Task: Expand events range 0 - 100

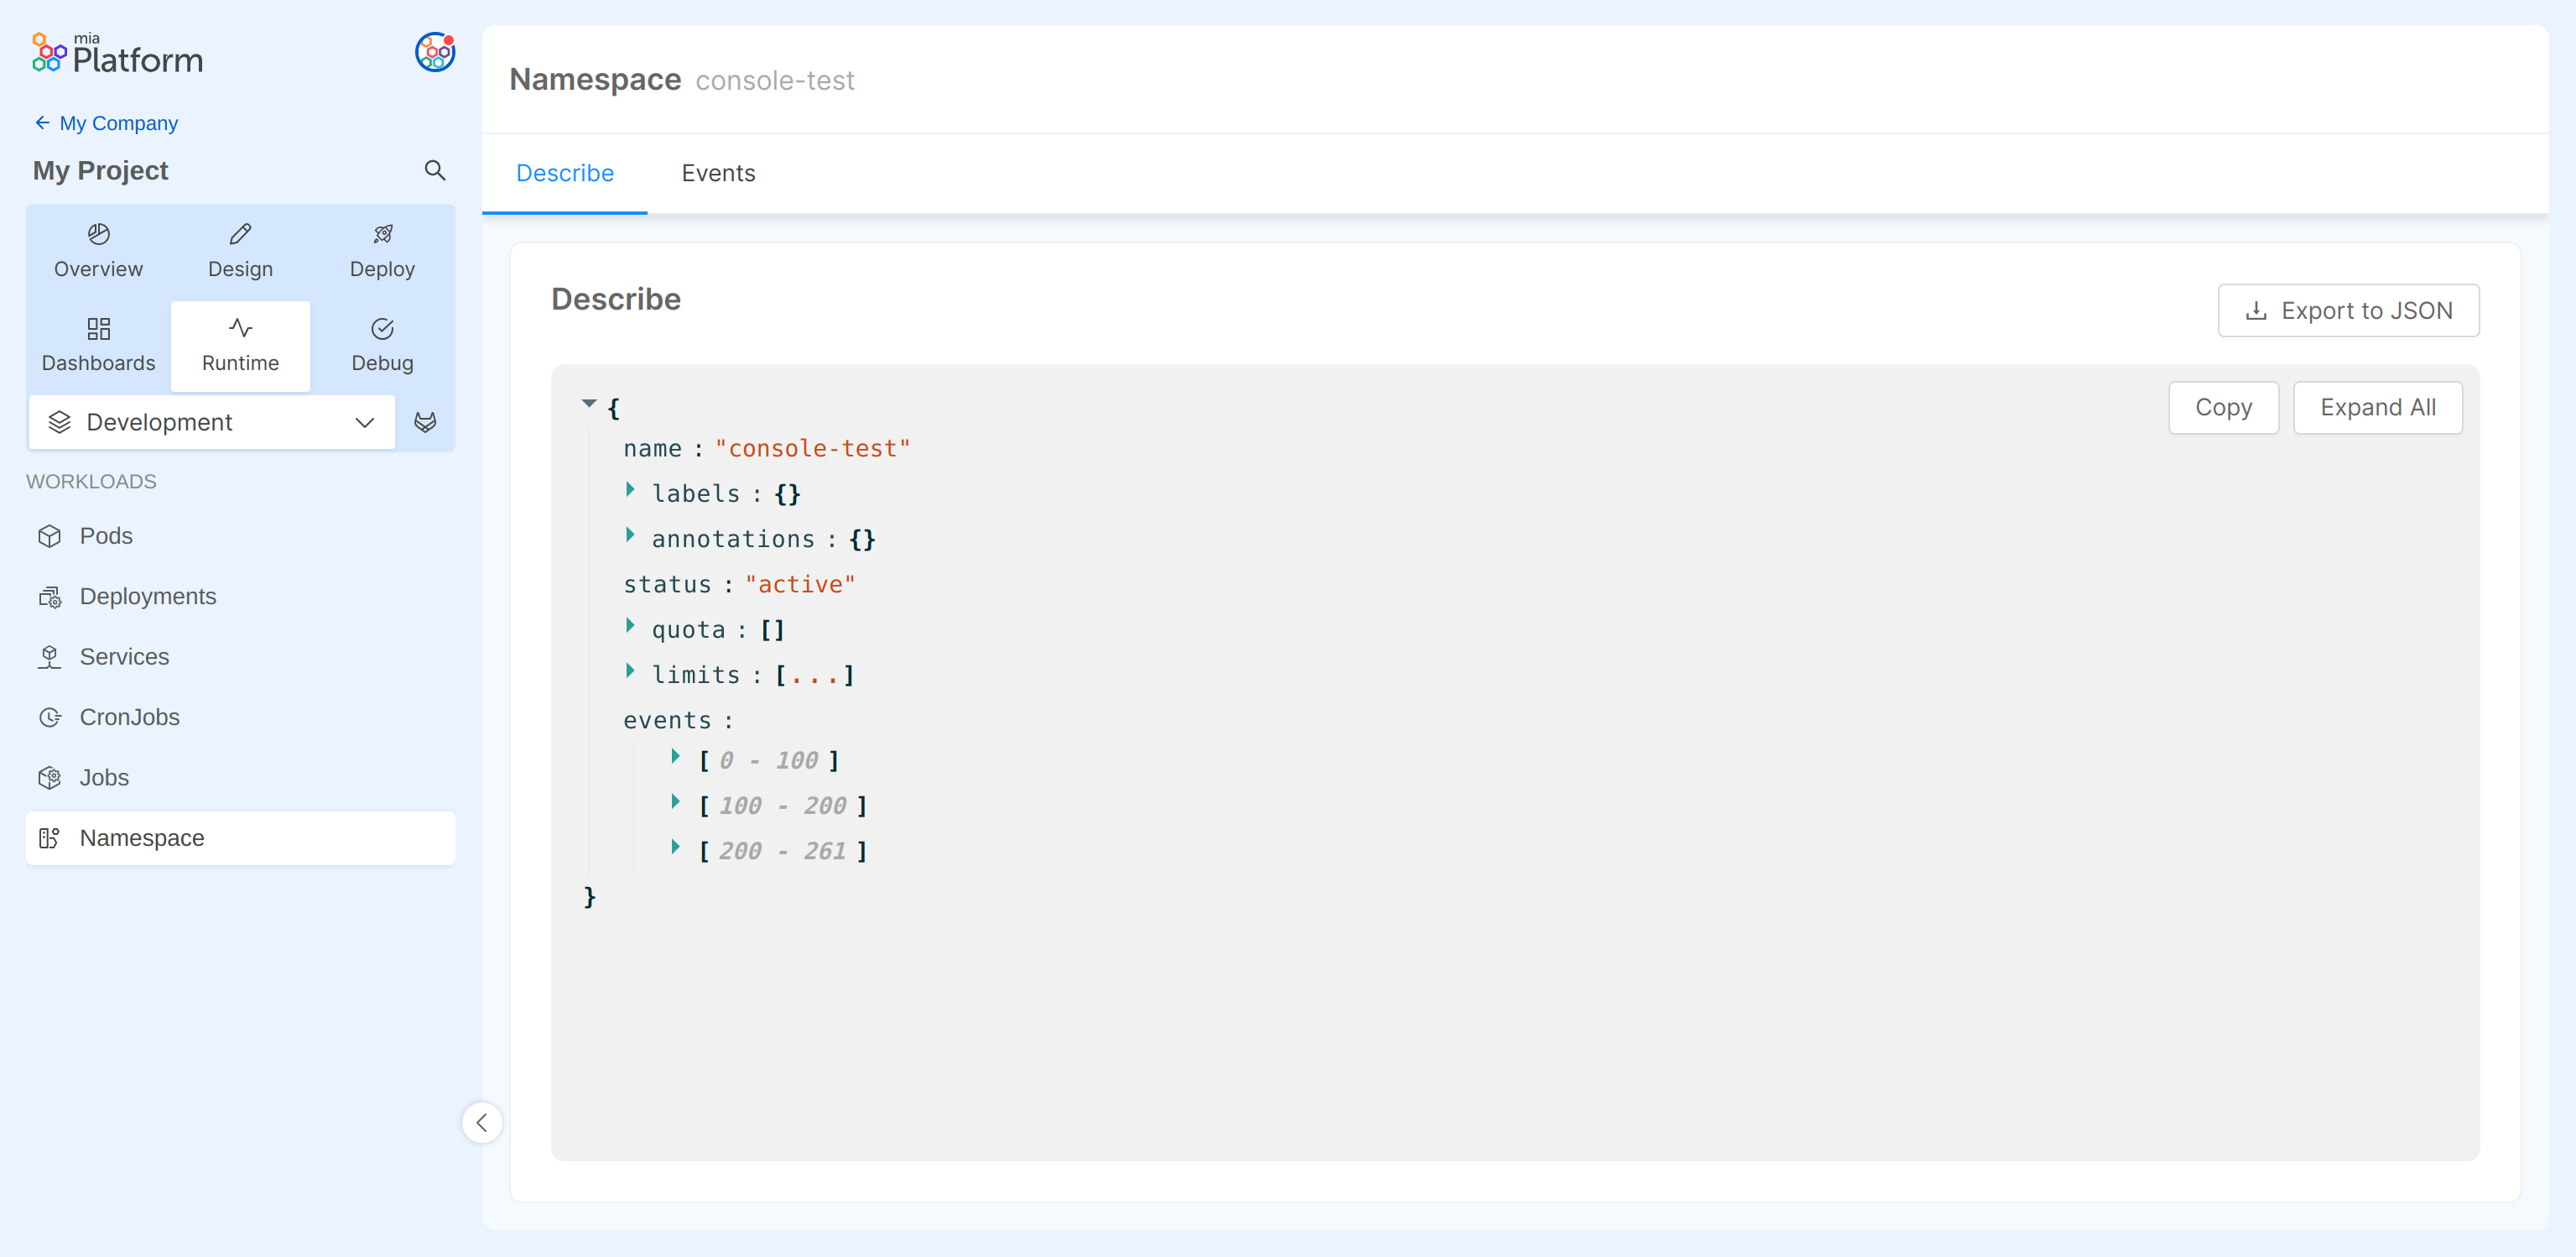Action: (676, 757)
